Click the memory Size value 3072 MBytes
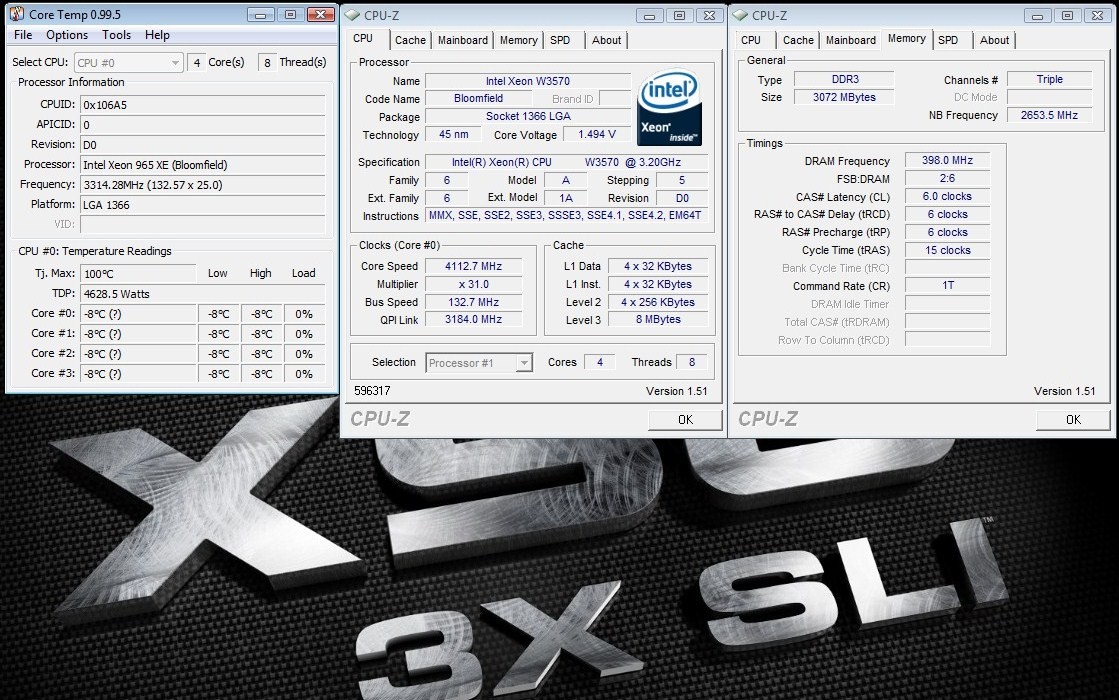 [x=844, y=97]
